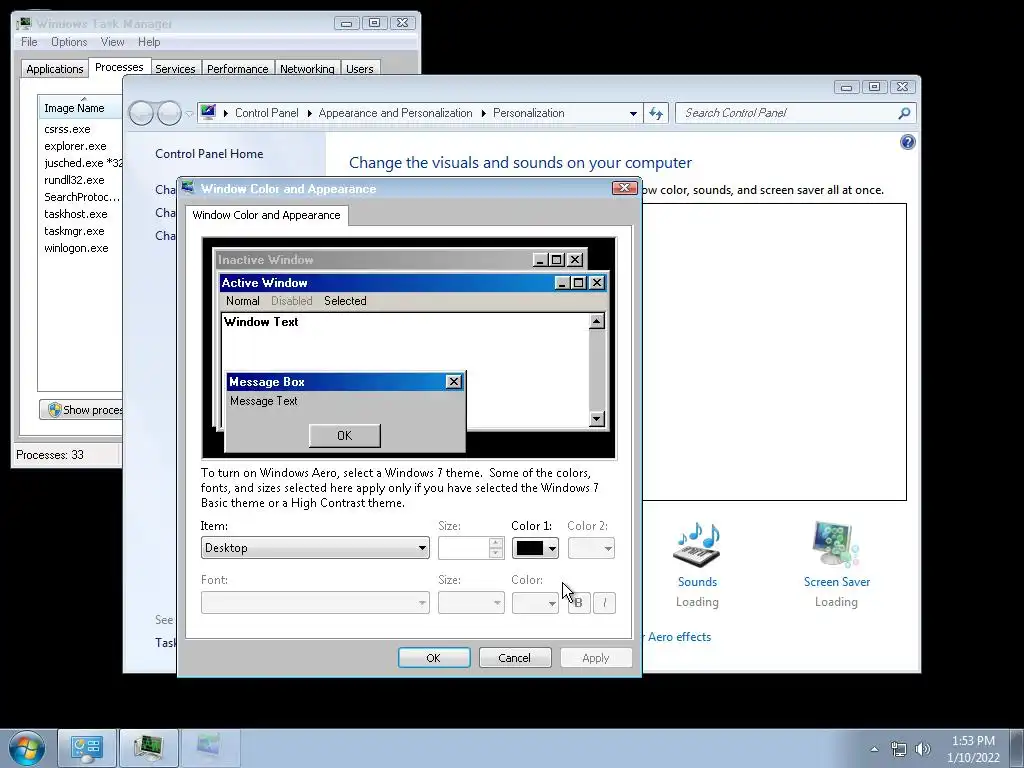Select winlogon.exe in process list
This screenshot has width=1024, height=768.
point(76,248)
